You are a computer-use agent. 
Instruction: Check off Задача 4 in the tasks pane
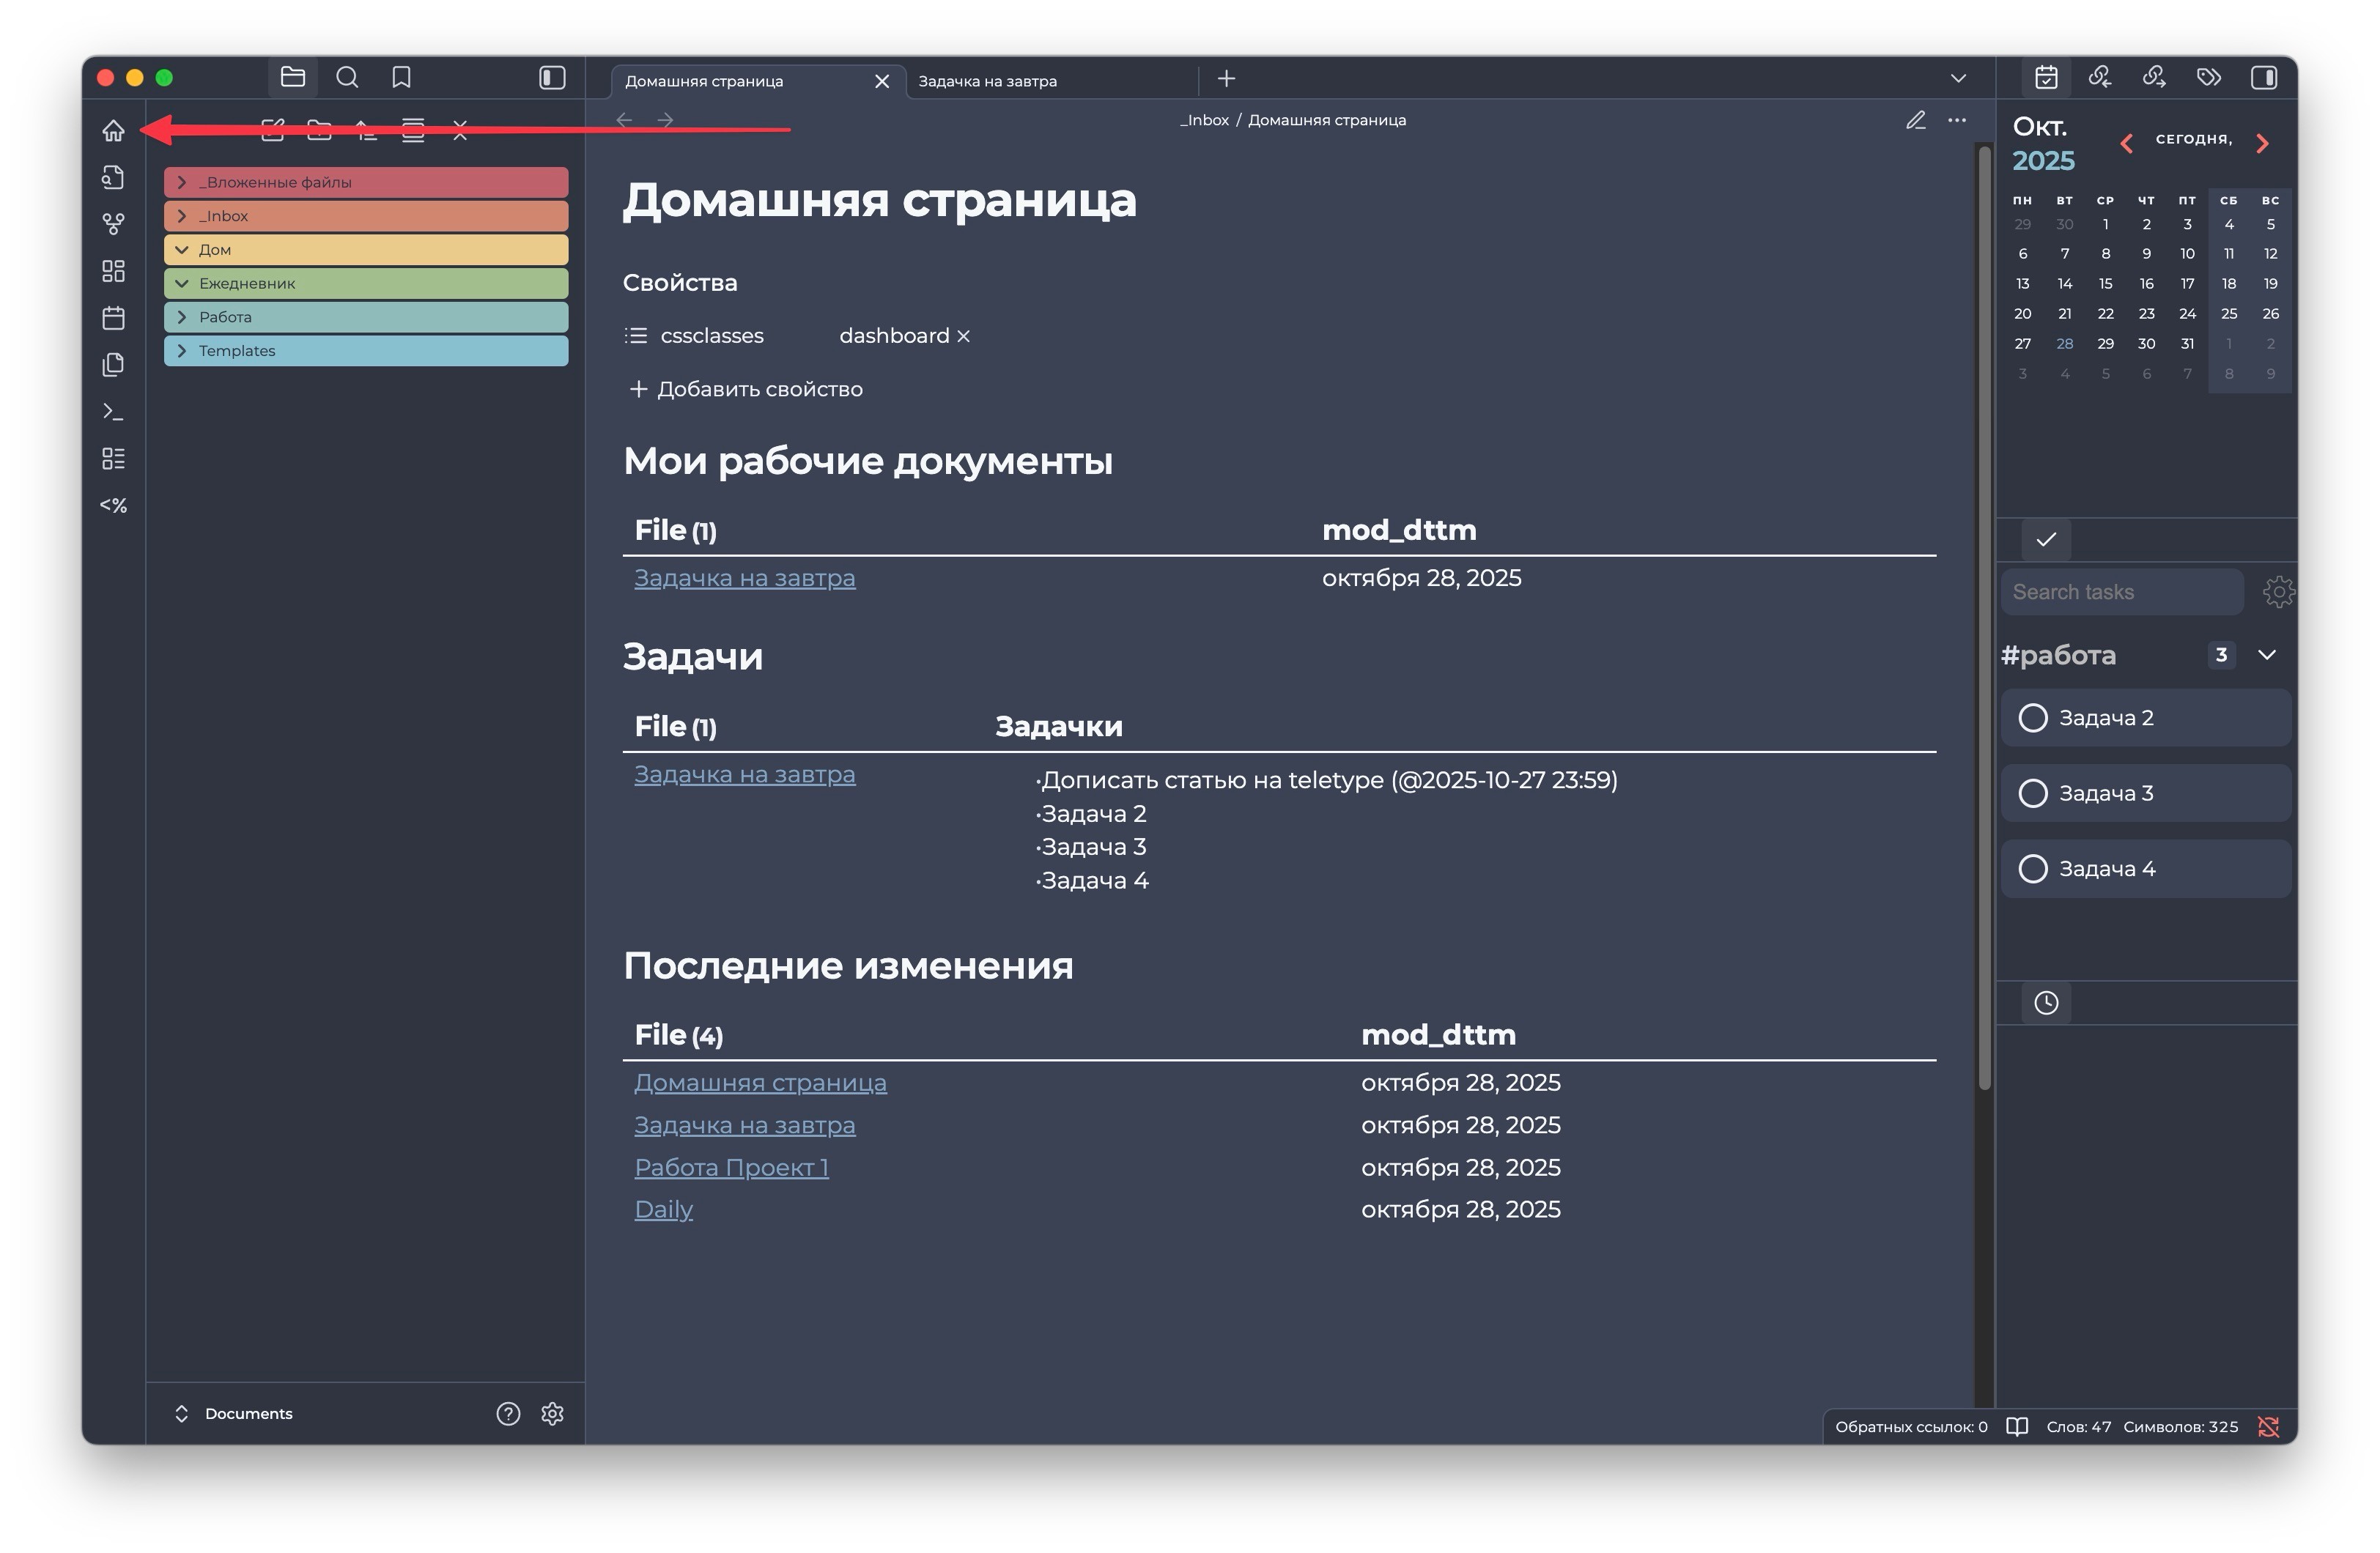(x=2033, y=868)
